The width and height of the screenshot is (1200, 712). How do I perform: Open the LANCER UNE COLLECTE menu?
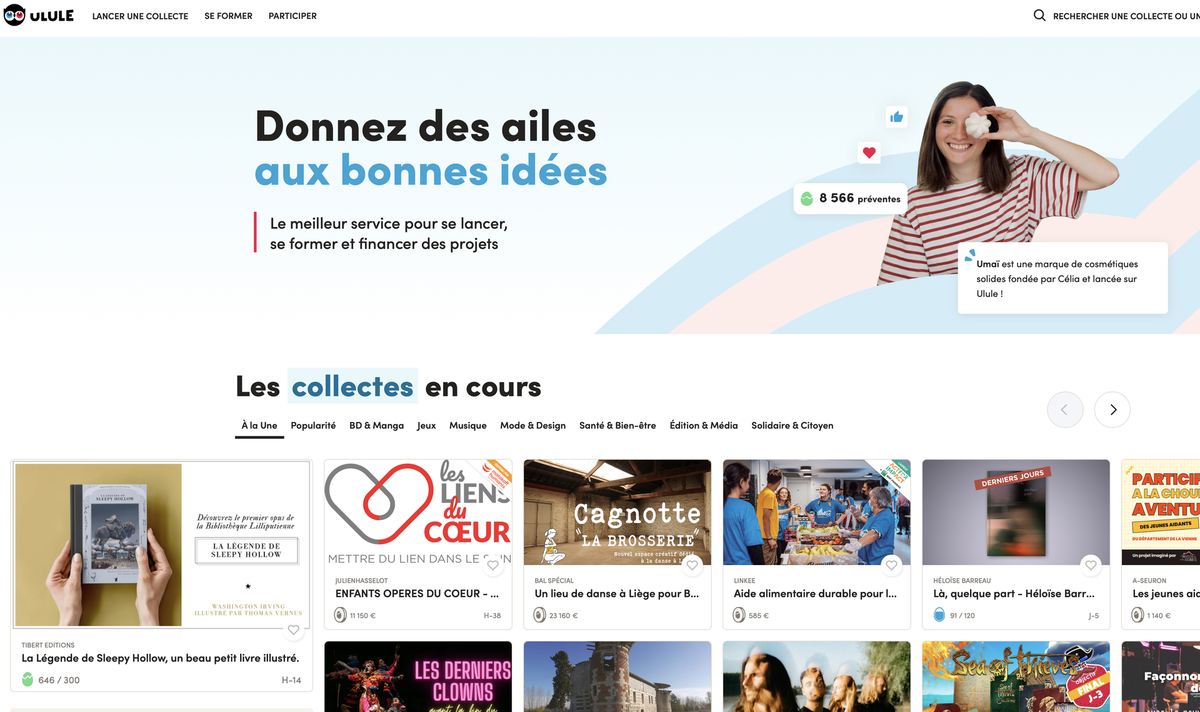140,16
